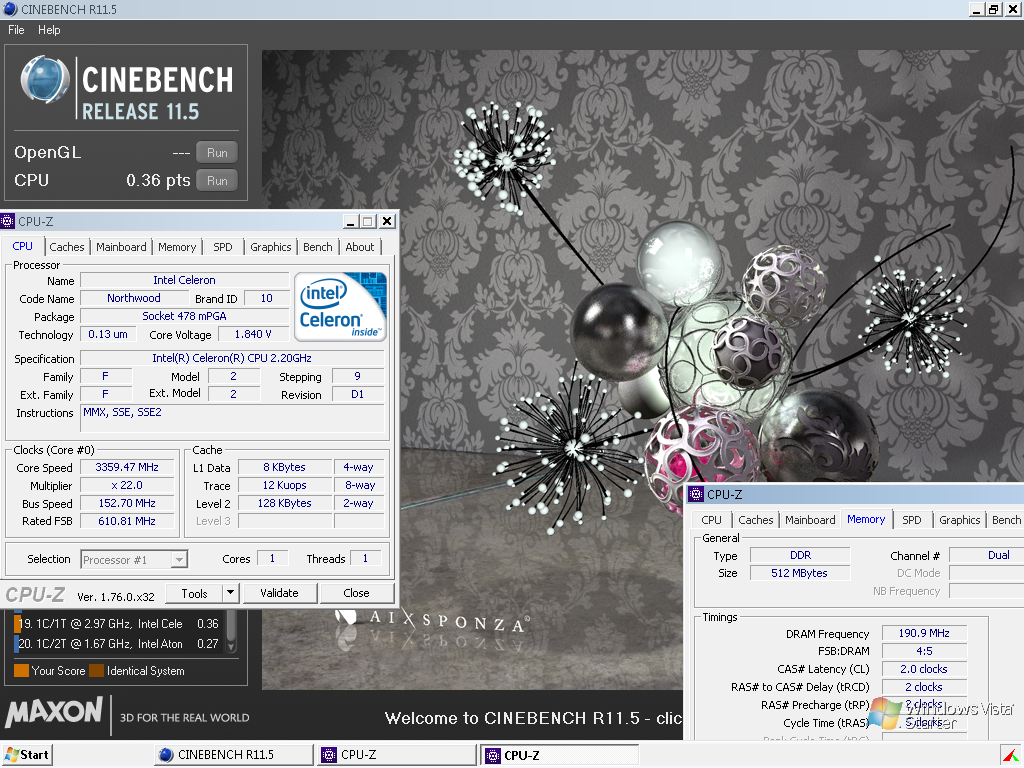This screenshot has width=1024, height=768.
Task: Select ranking row 20 Intel Atom 0.27
Action: click(118, 643)
